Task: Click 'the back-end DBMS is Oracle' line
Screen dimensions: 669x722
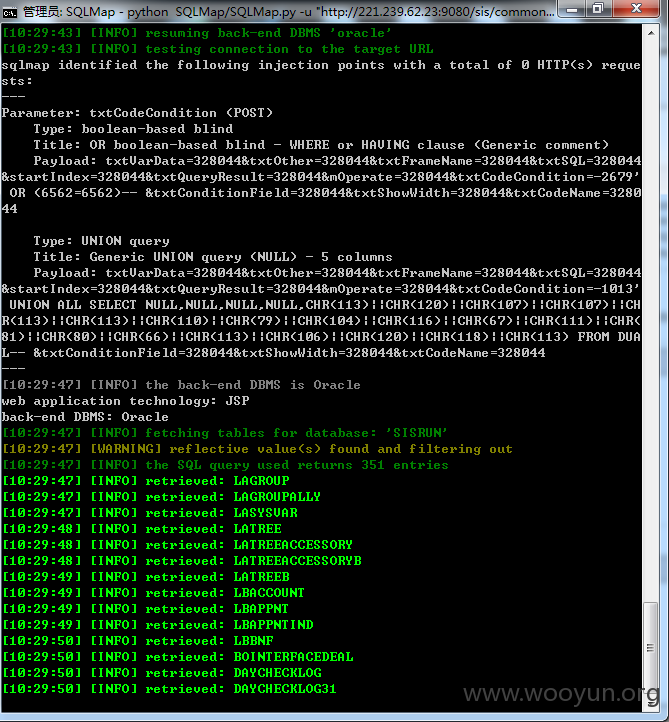Action: tap(181, 385)
